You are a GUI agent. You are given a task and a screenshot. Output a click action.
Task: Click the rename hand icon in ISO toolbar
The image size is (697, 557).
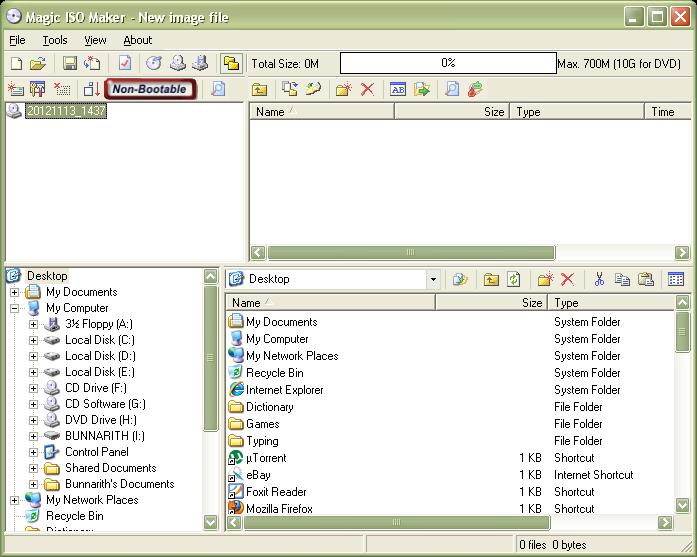[313, 89]
